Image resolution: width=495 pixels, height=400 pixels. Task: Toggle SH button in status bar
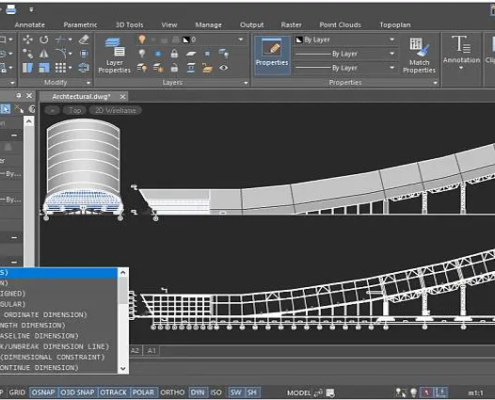point(252,392)
